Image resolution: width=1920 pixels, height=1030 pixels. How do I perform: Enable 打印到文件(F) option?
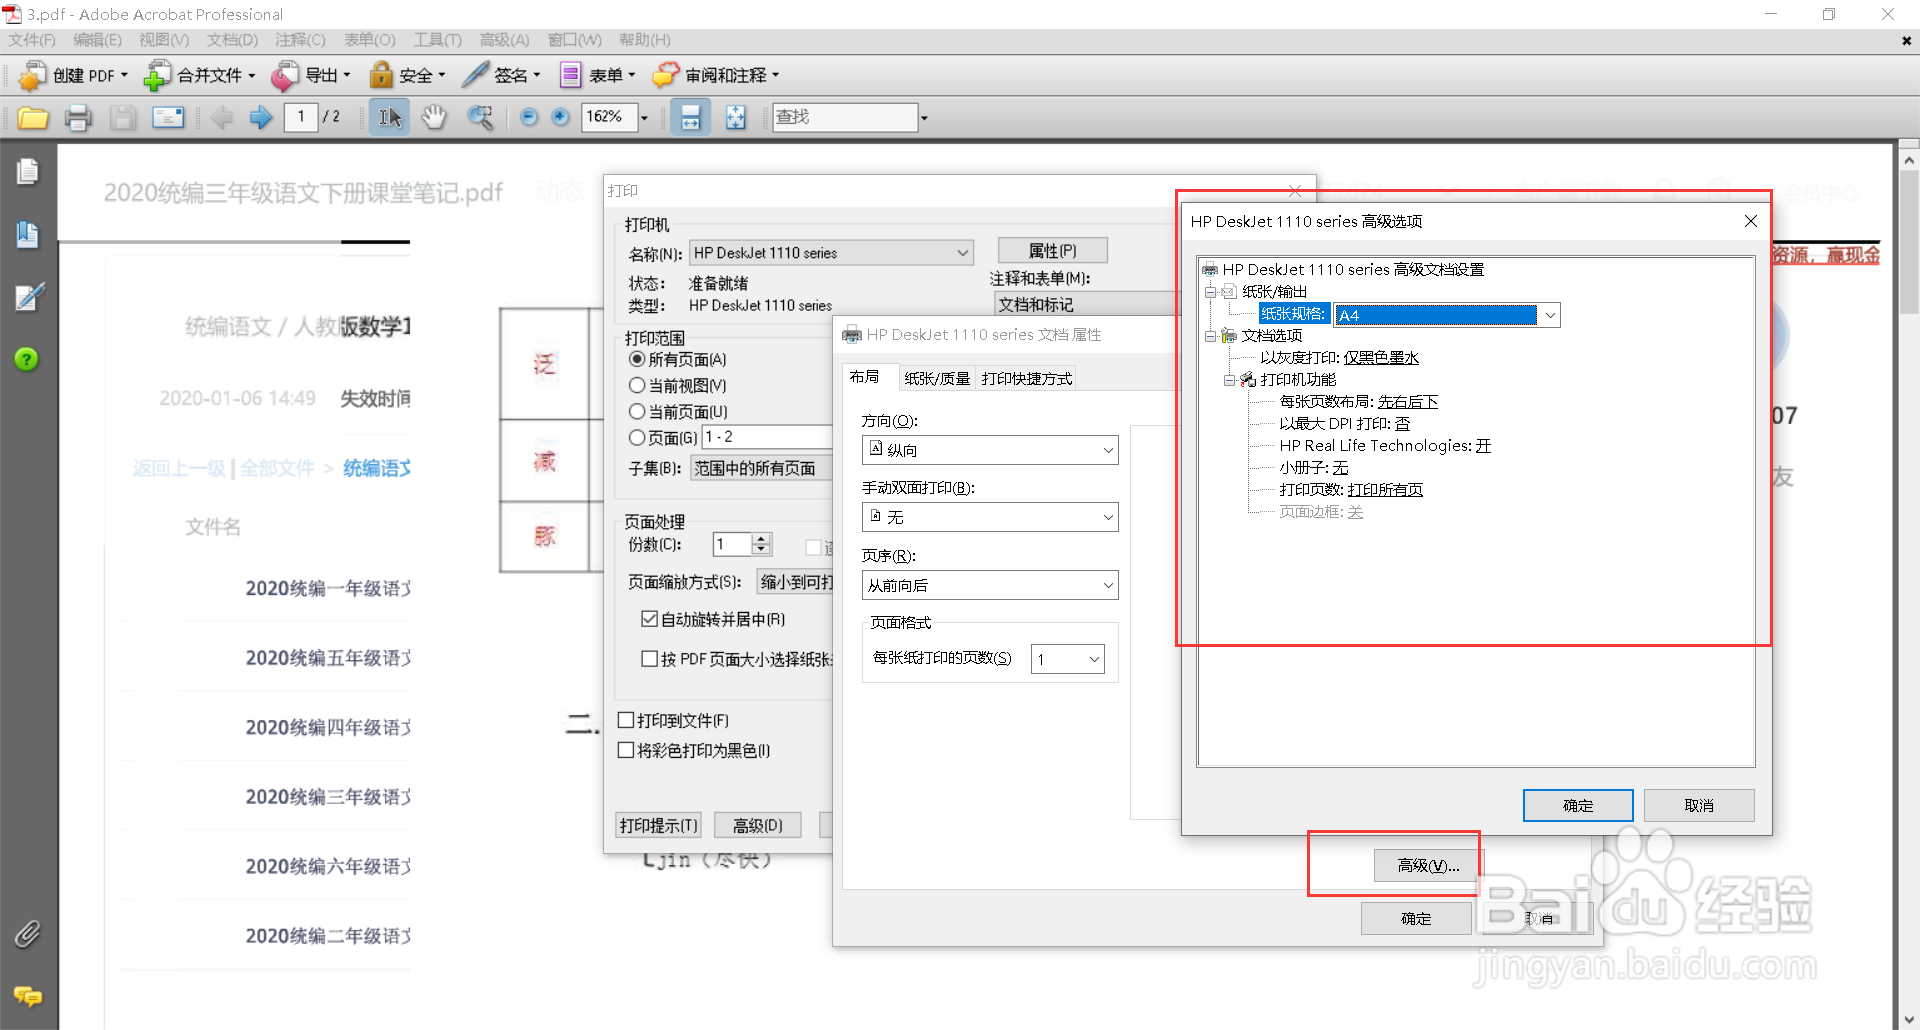627,720
